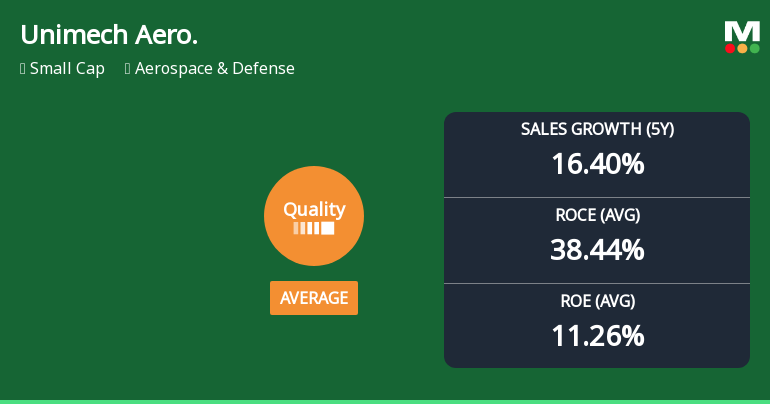Click the 38.44% ROCE value

597,249
